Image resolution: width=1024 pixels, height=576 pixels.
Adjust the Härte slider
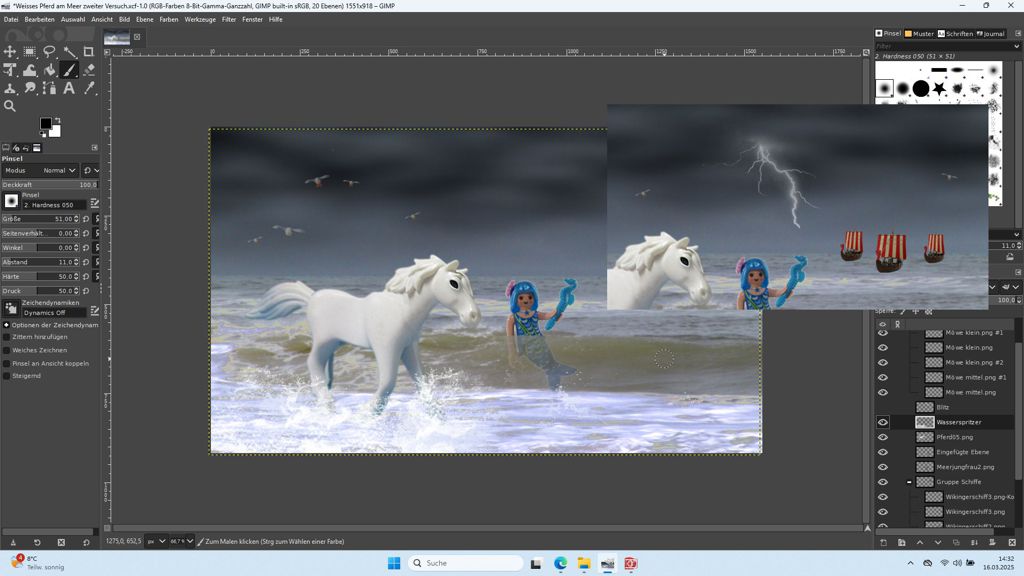coord(40,276)
